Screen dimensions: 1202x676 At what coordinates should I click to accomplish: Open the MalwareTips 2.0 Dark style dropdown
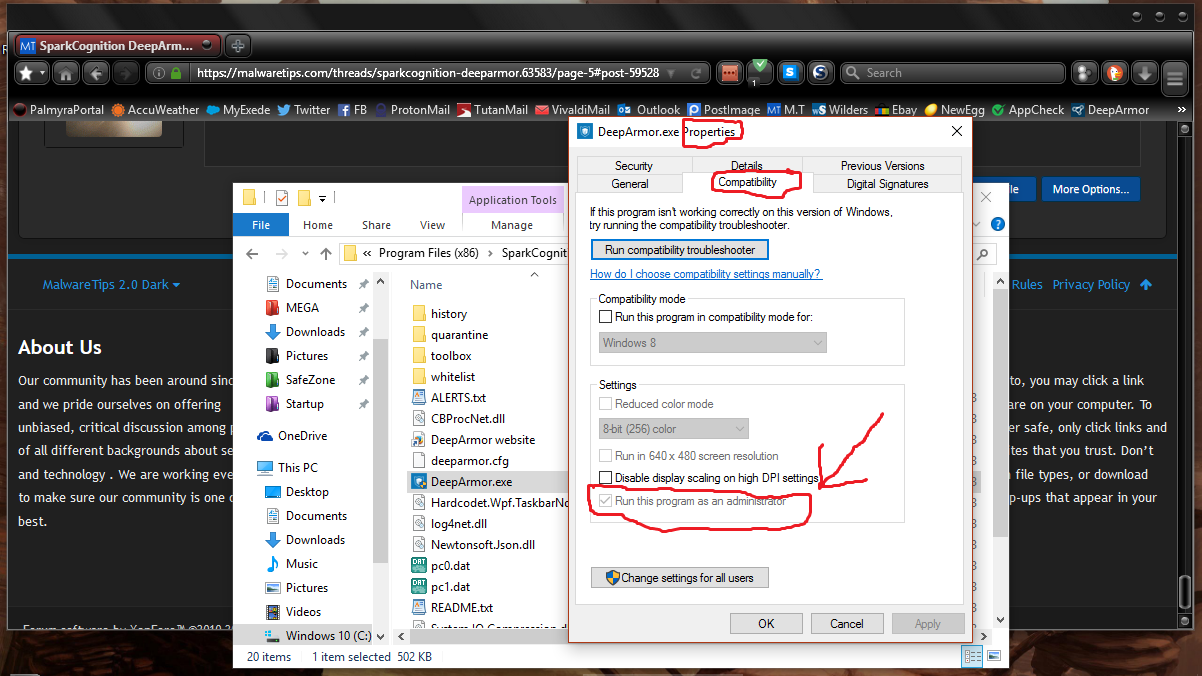tap(111, 285)
